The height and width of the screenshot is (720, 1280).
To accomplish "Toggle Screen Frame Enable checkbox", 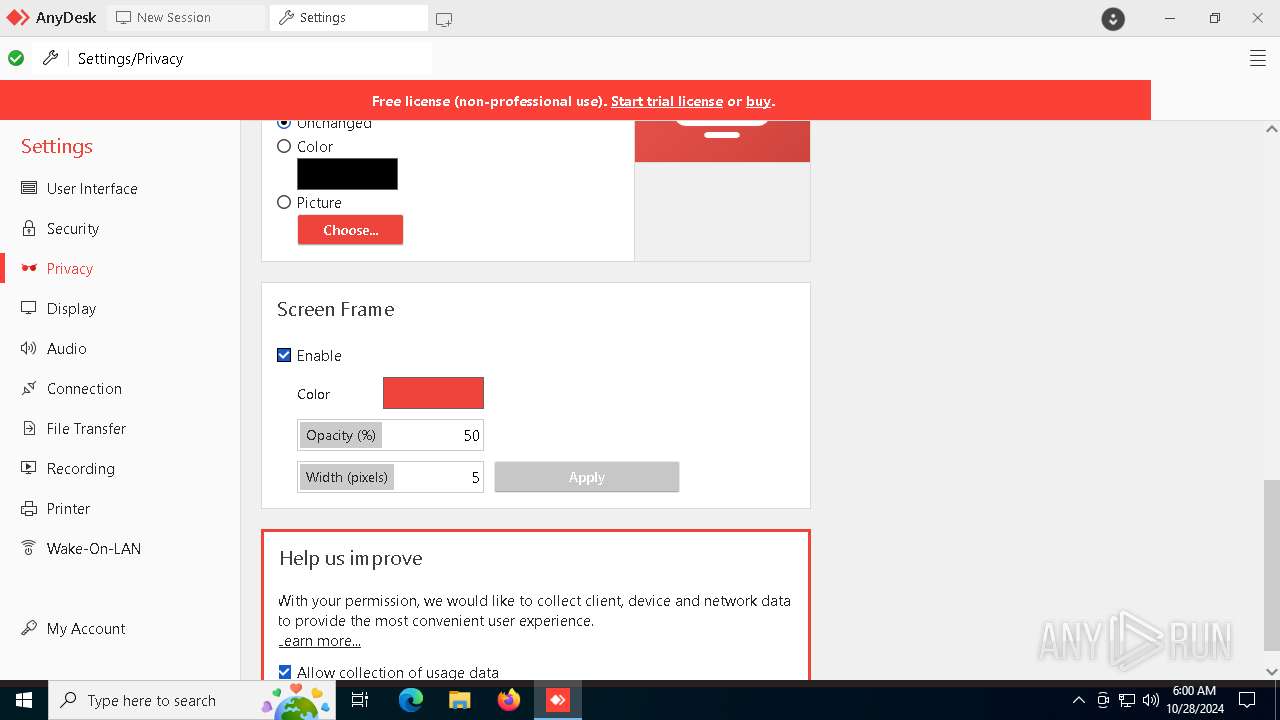I will pos(284,355).
